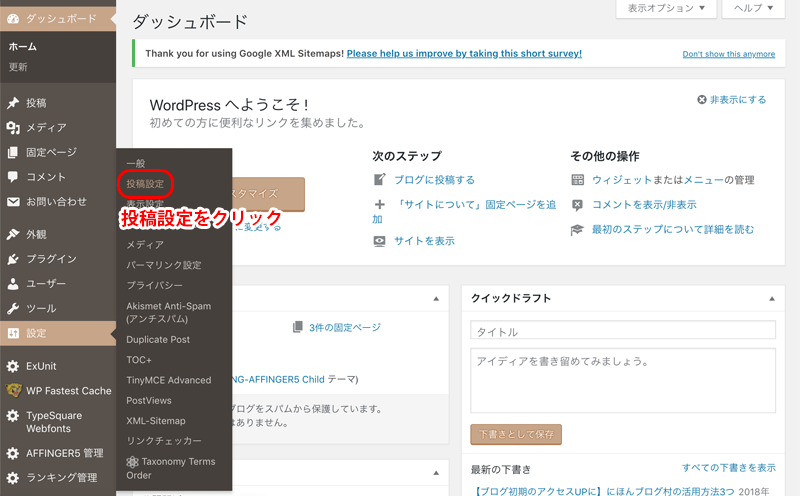Click the pages icon beside 3件の固定ページ
The width and height of the screenshot is (800, 496).
point(297,327)
